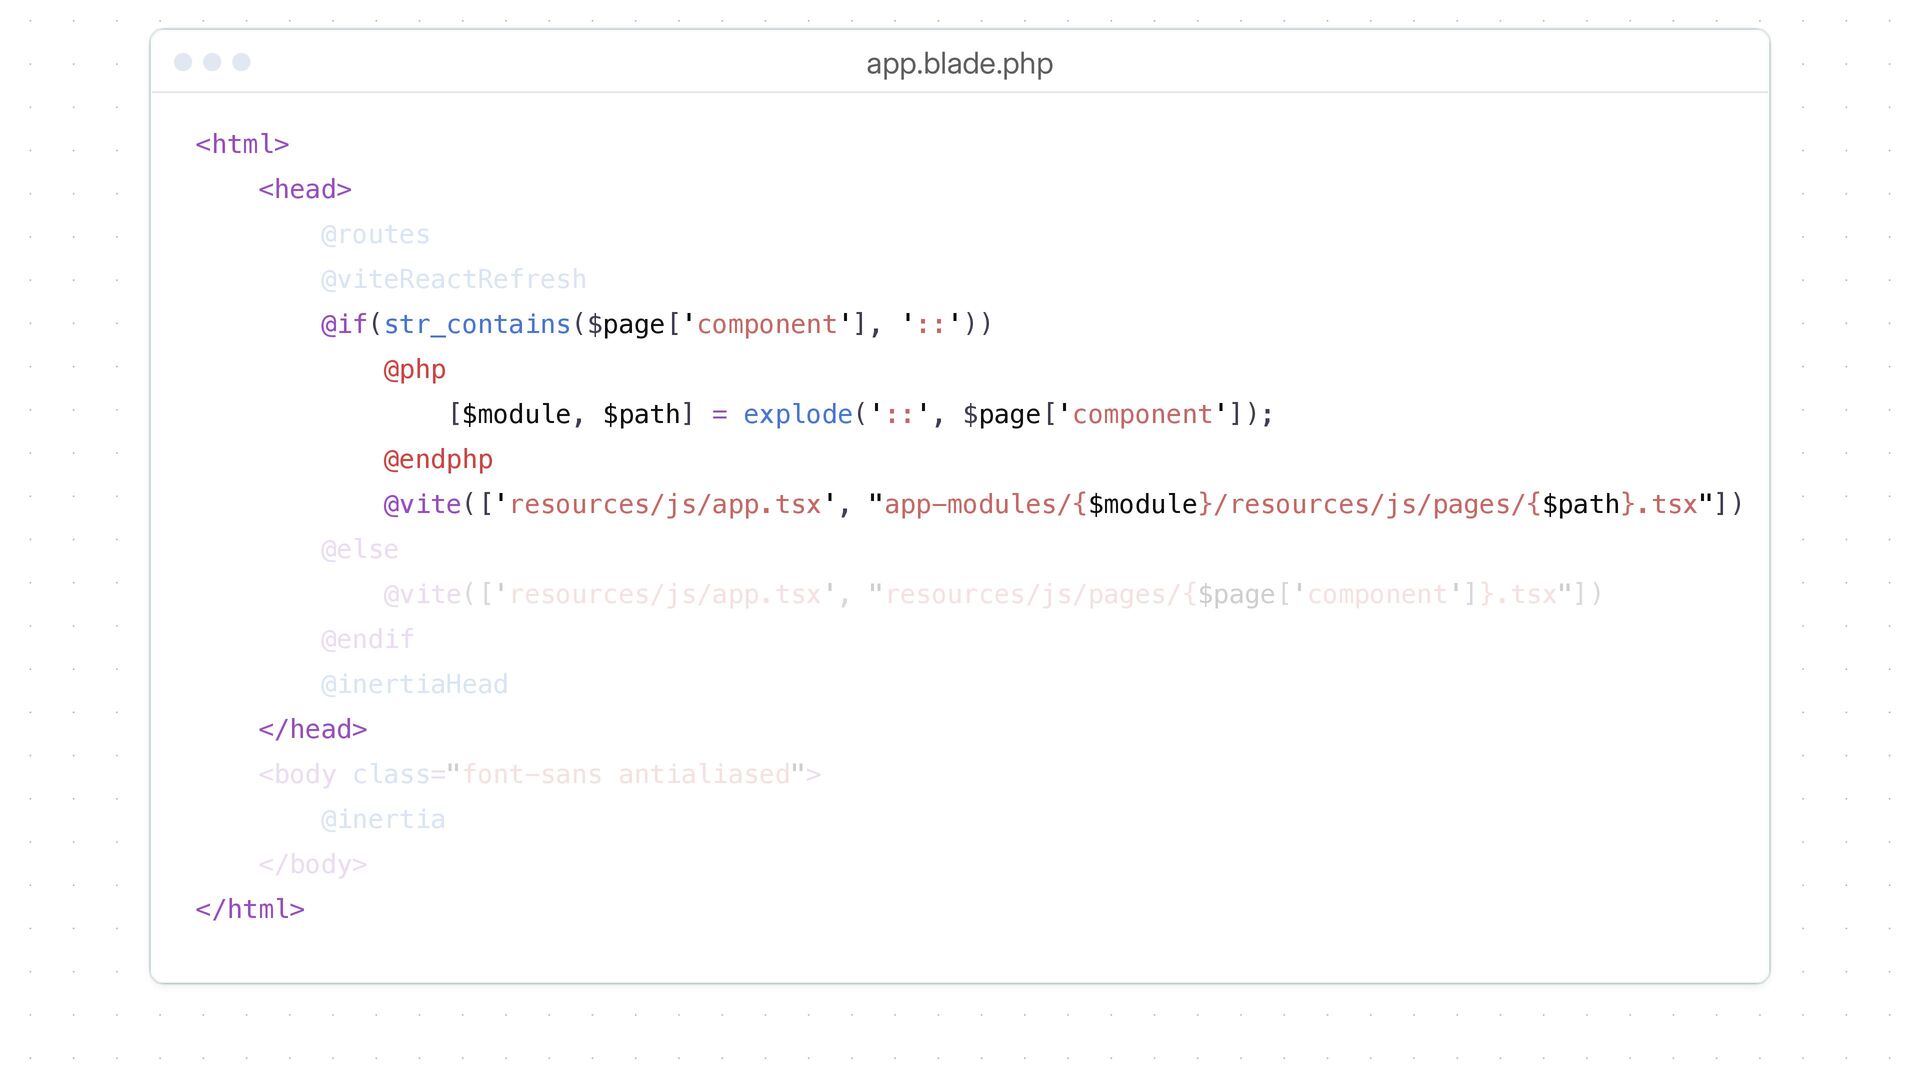Click the @inertiaHead directive
The image size is (1920, 1080).
click(414, 685)
